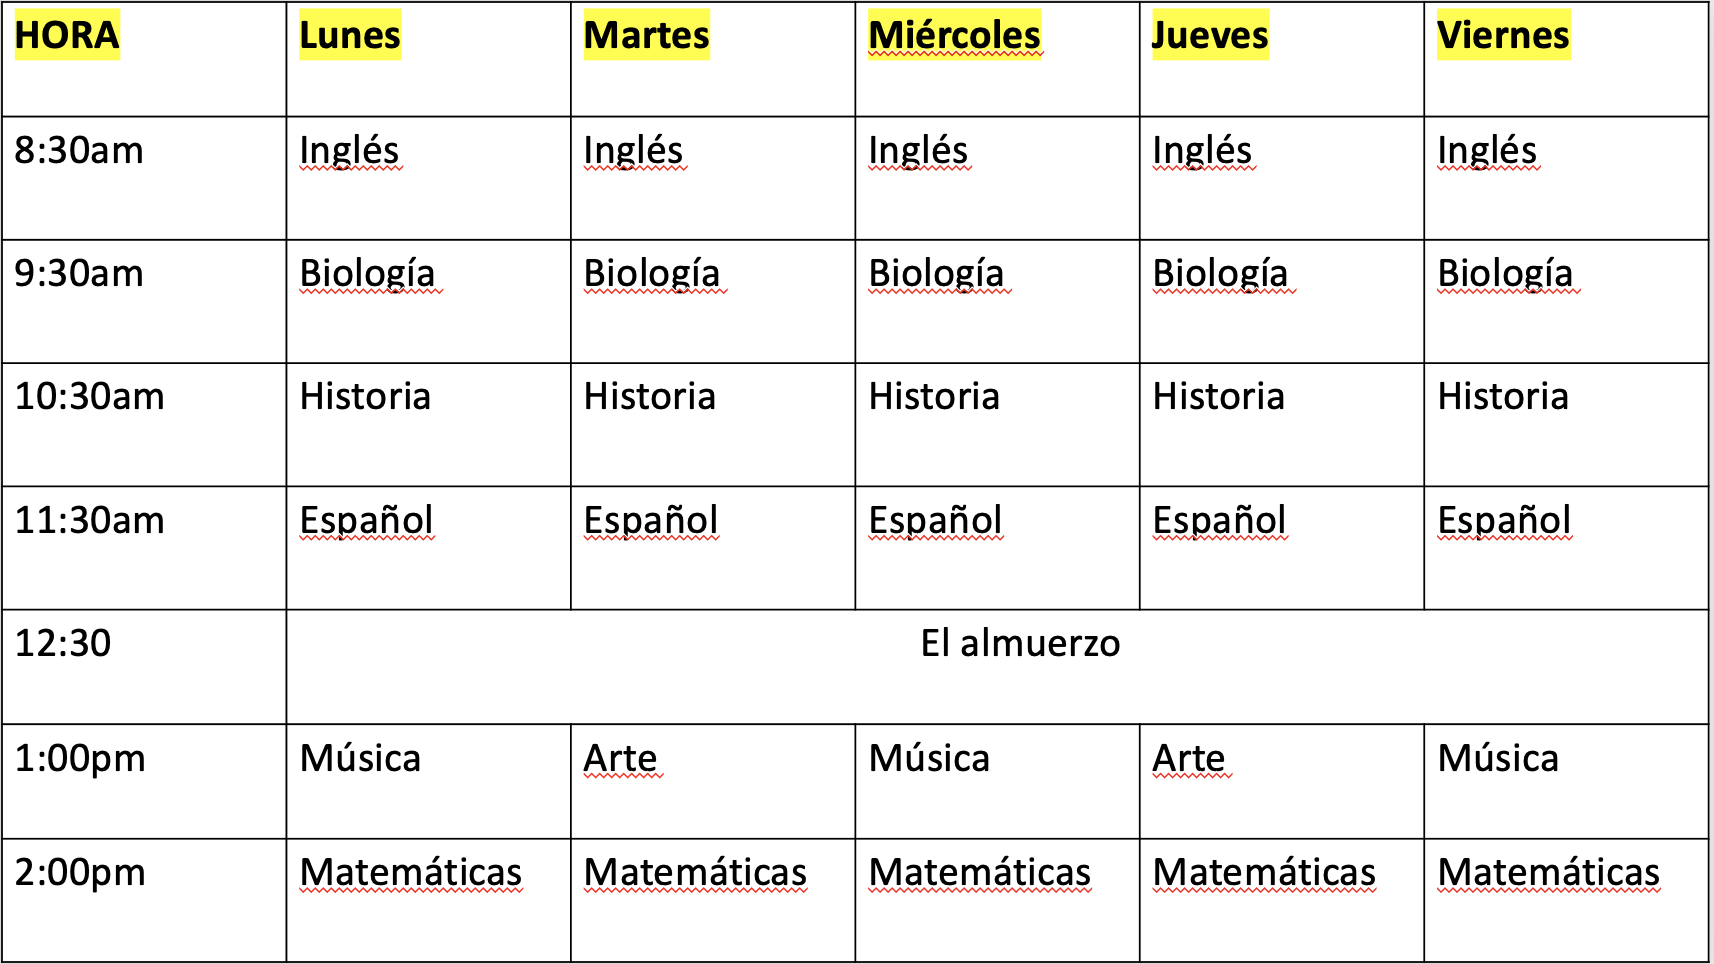Click the 8:30am time cell
This screenshot has height=964, width=1714.
pyautogui.click(x=79, y=151)
